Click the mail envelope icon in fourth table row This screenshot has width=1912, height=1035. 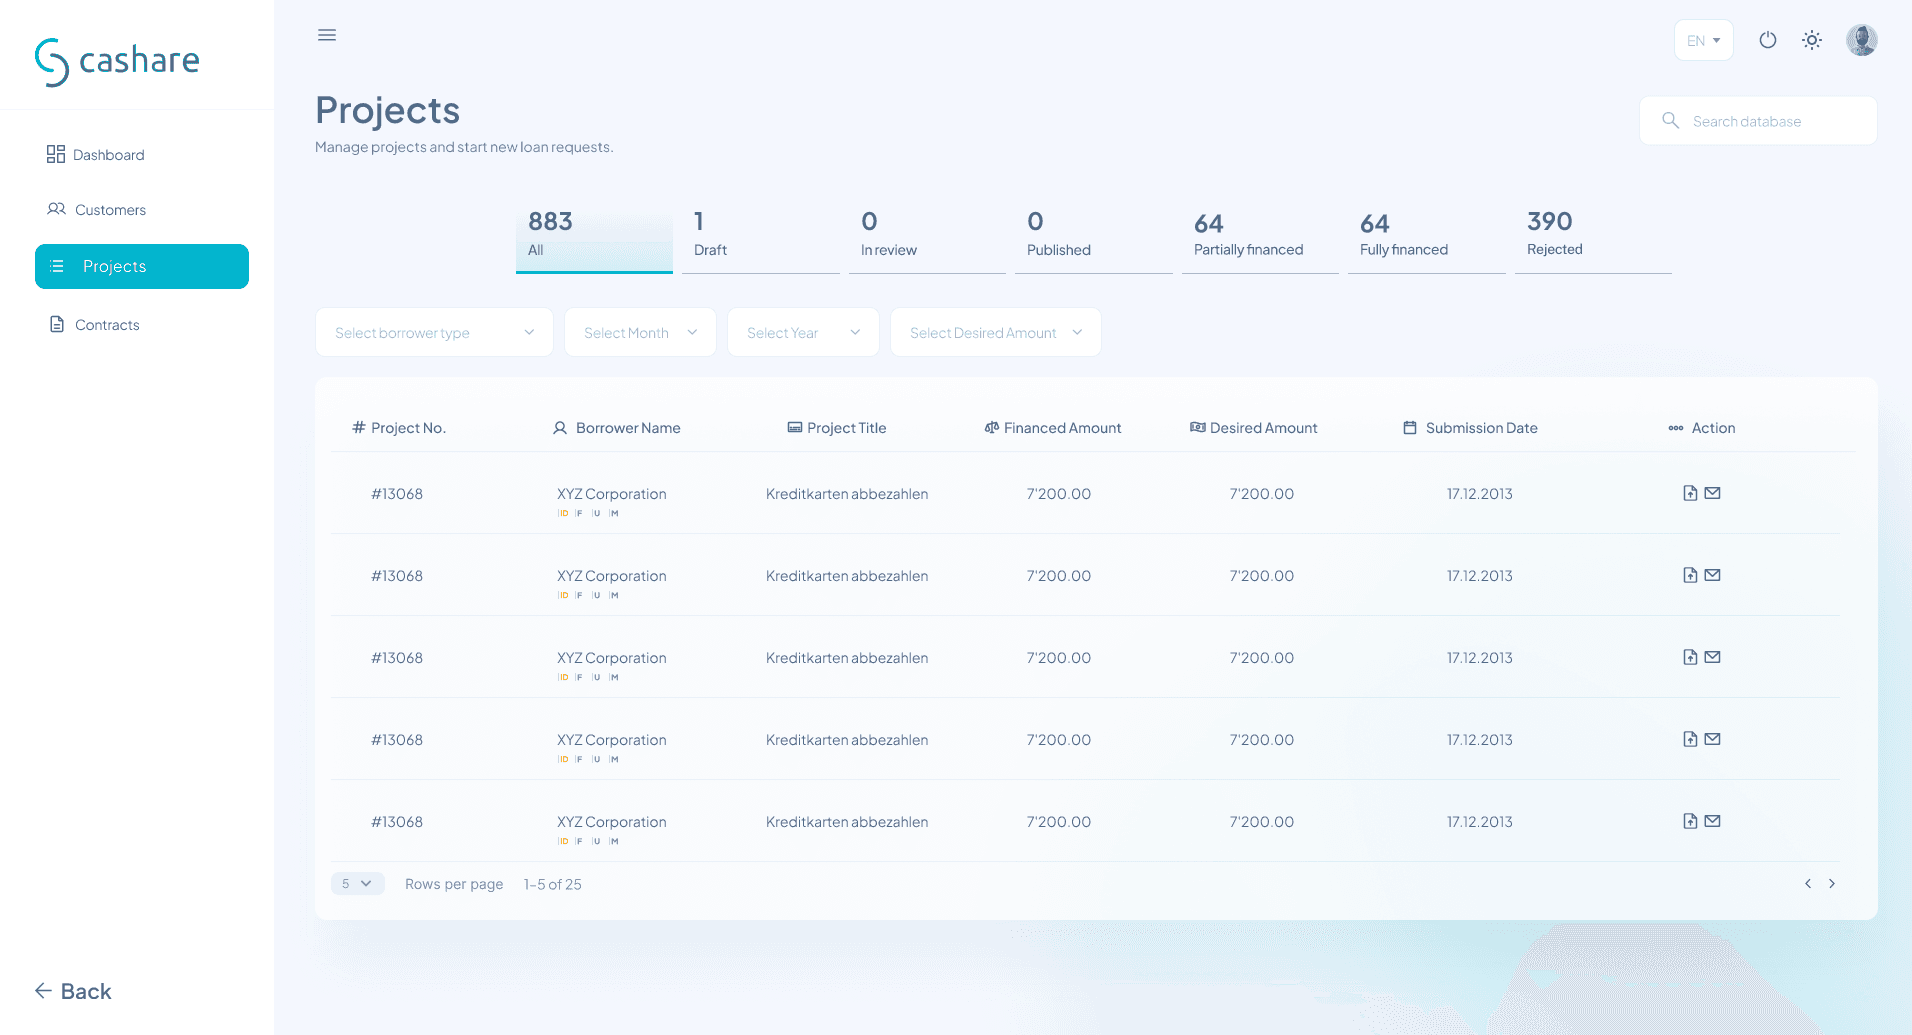[1713, 739]
